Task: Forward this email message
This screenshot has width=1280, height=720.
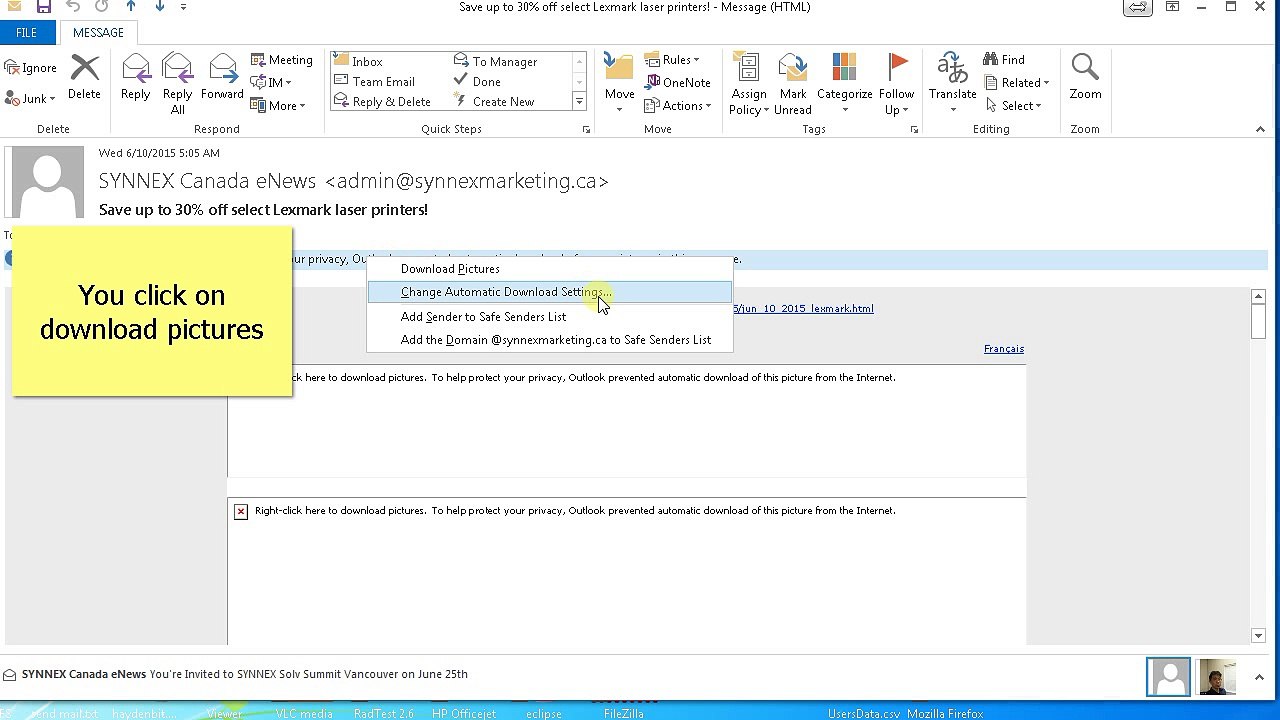Action: tap(222, 77)
